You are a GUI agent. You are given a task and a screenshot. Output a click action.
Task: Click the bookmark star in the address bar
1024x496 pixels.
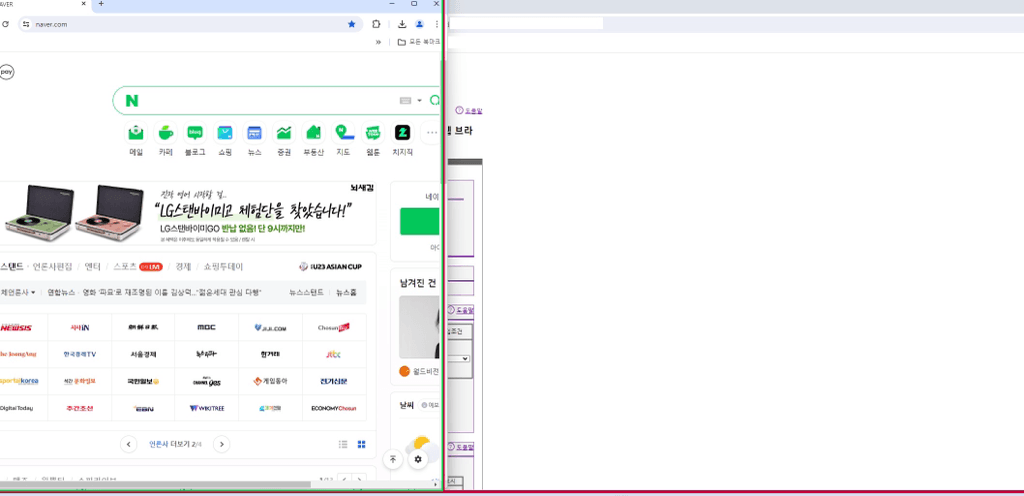click(x=351, y=24)
